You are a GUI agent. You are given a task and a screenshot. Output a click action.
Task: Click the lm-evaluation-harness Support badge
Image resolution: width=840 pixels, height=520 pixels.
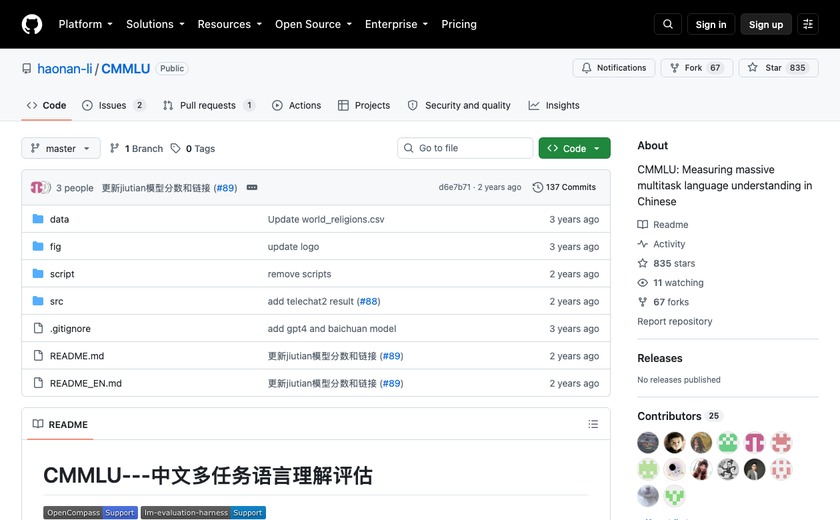pos(203,513)
